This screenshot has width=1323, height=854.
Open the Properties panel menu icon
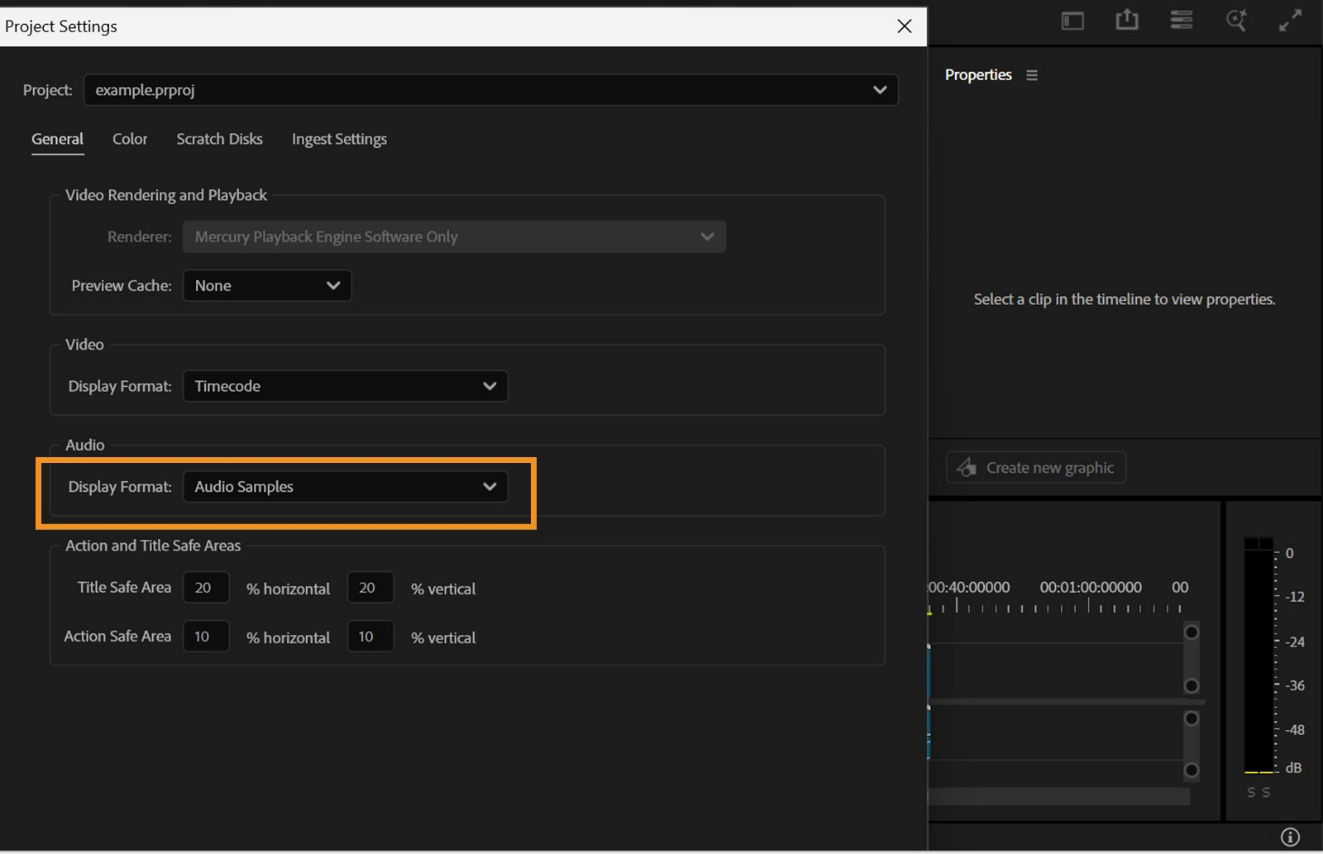tap(1031, 74)
